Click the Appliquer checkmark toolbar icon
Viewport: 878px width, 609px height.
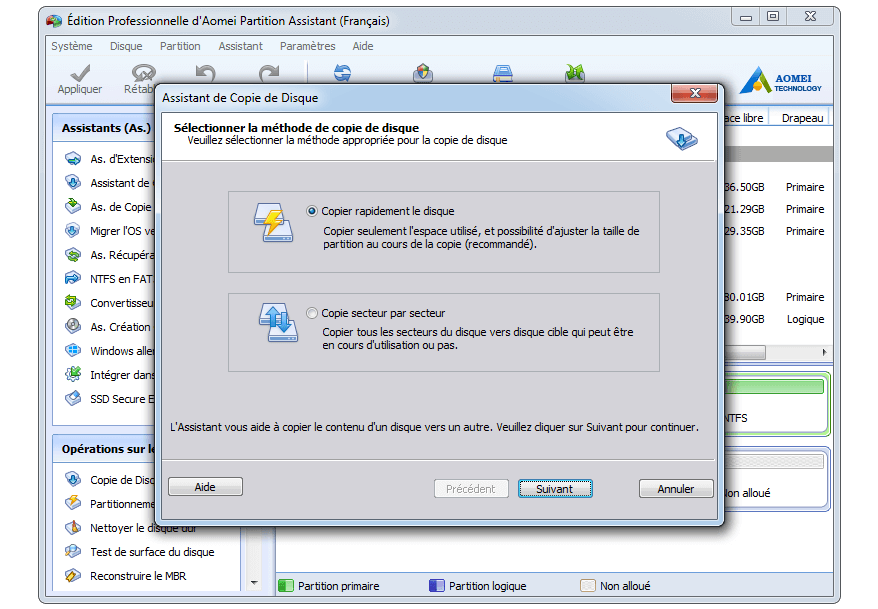pyautogui.click(x=80, y=73)
